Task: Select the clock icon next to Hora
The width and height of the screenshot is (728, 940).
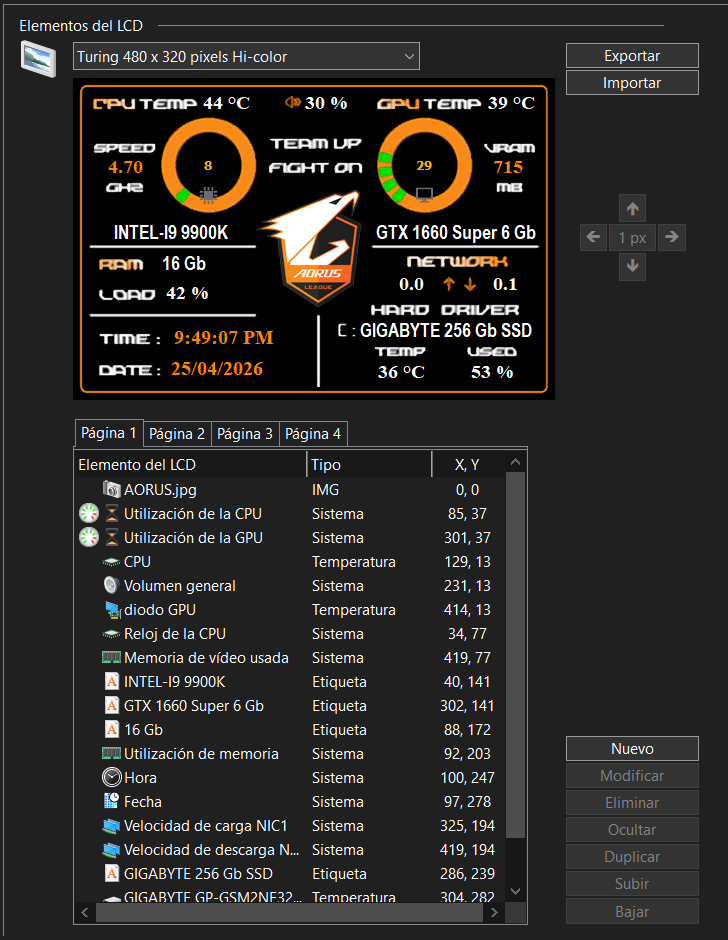Action: tap(111, 778)
